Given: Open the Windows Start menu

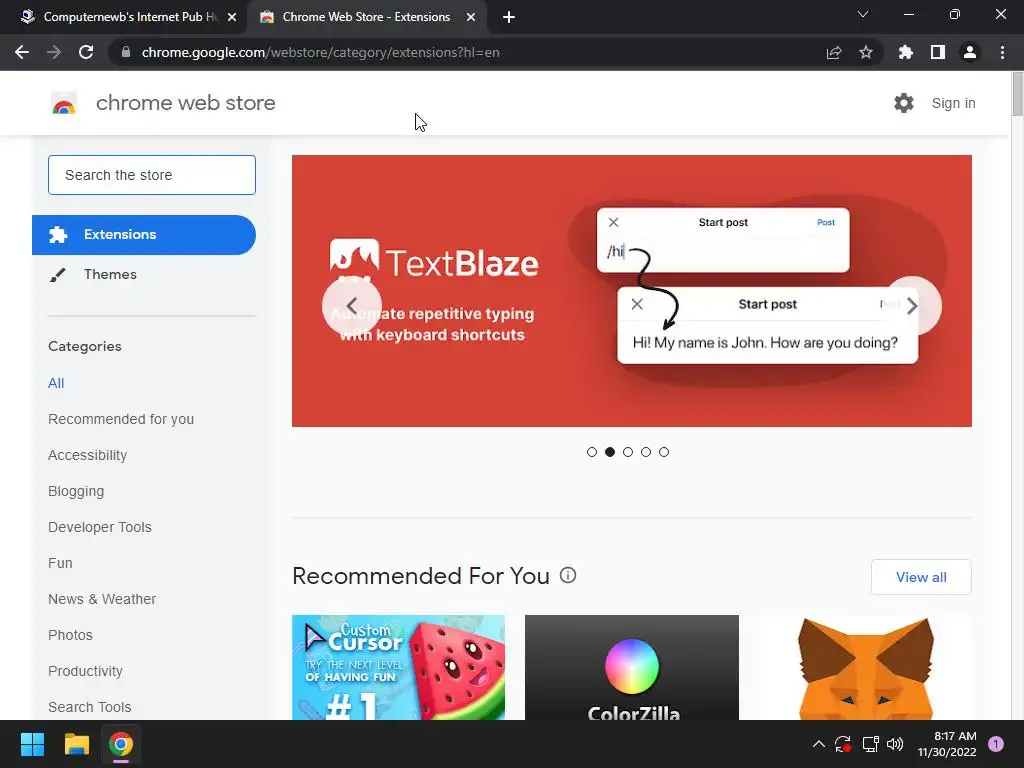Looking at the screenshot, I should coord(32,744).
